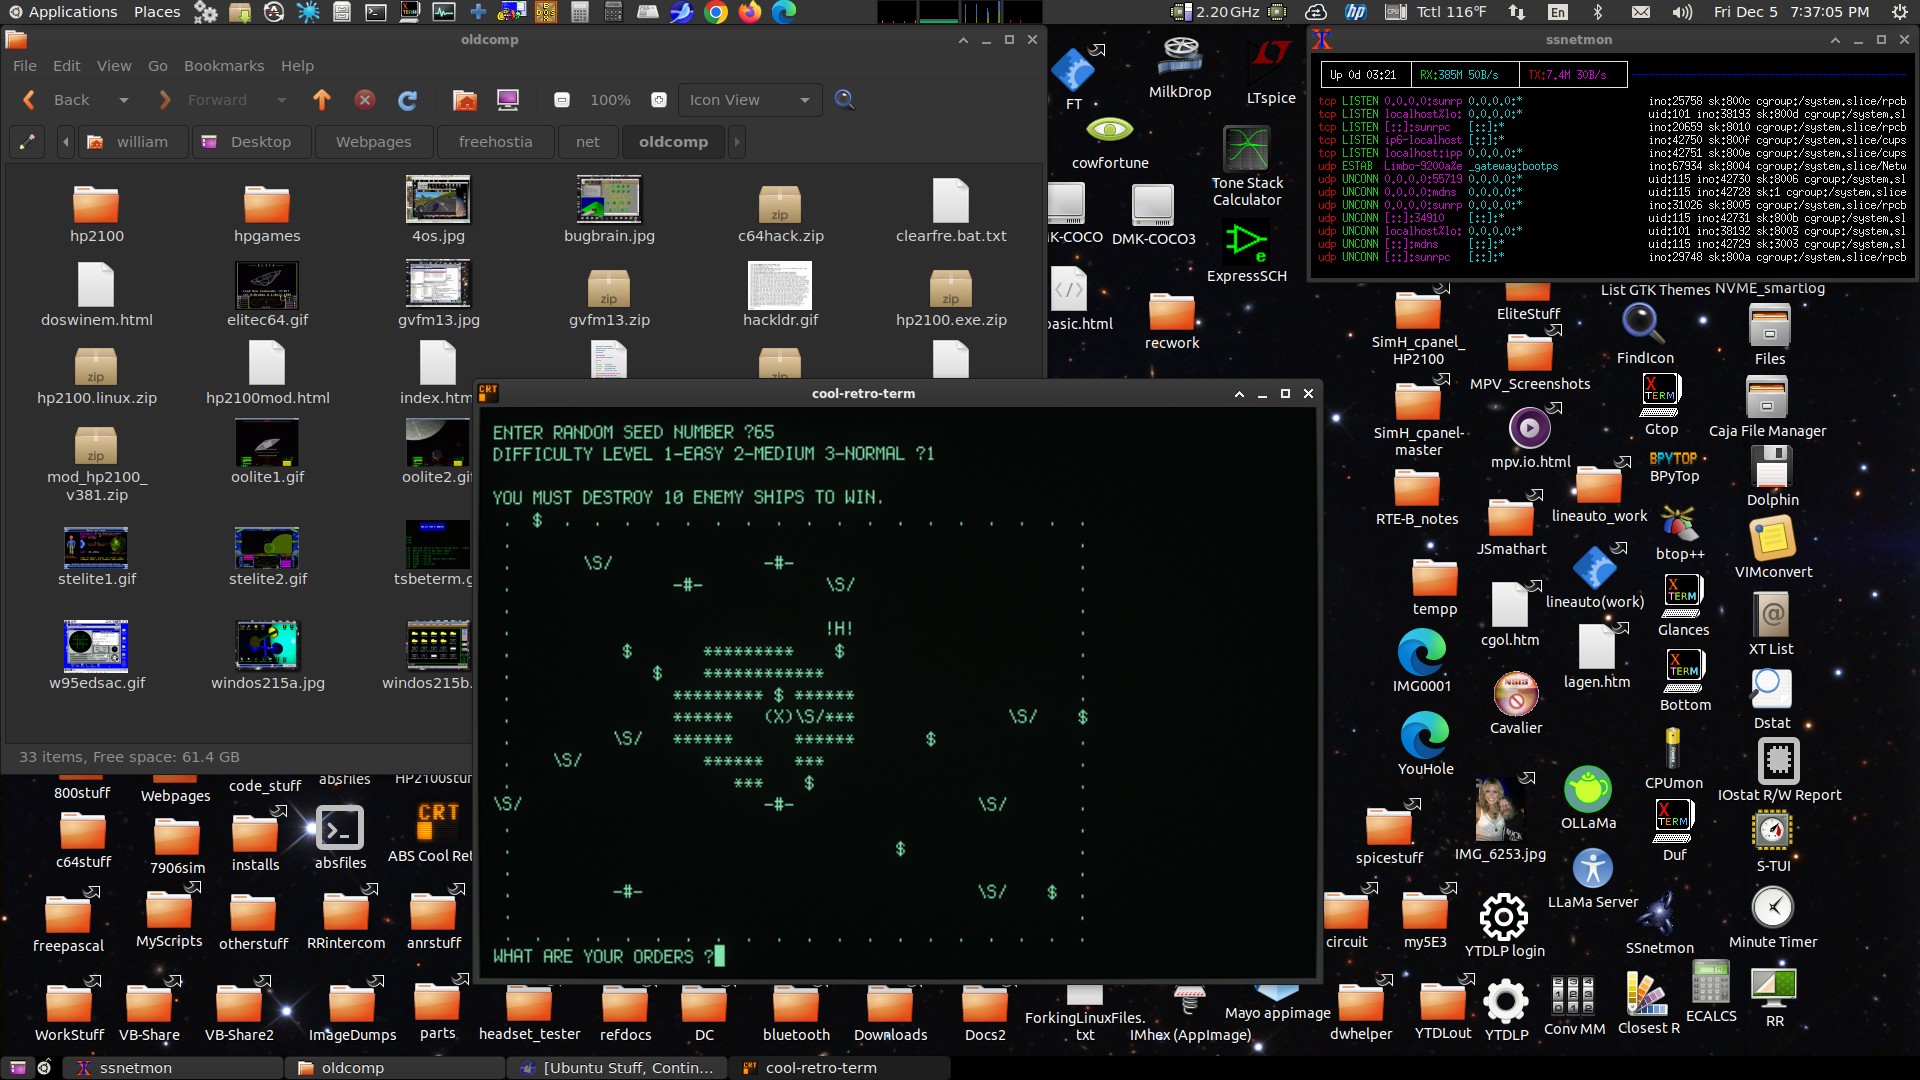The image size is (1920, 1080).
Task: Open the bugbrain.jpg thumbnail
Action: click(609, 200)
